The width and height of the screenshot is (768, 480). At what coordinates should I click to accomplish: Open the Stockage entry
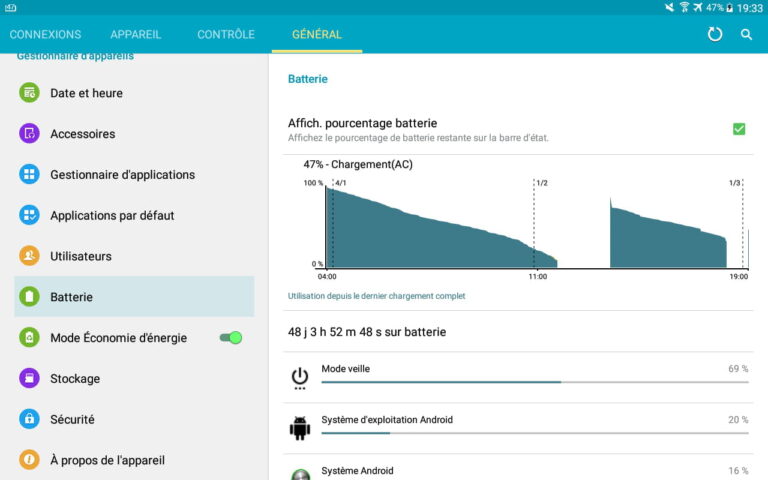pyautogui.click(x=134, y=378)
